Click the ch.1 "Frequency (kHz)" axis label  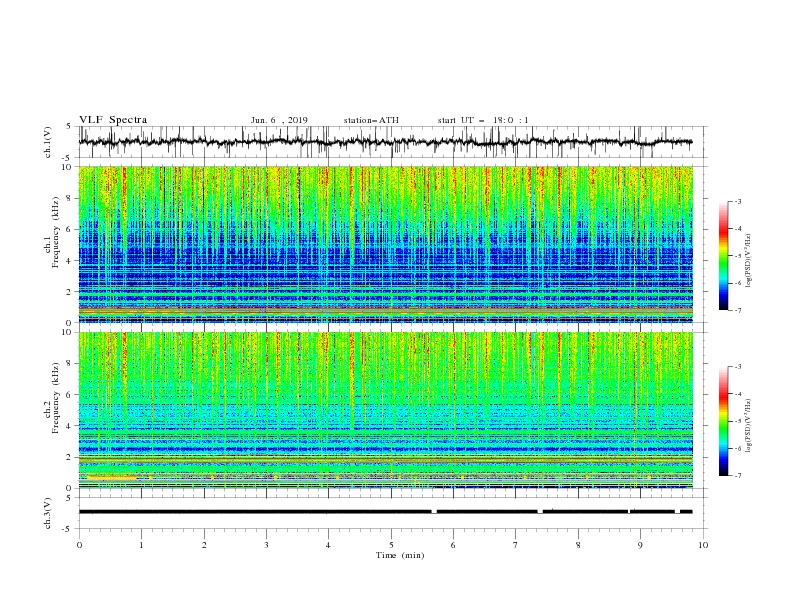tap(56, 232)
